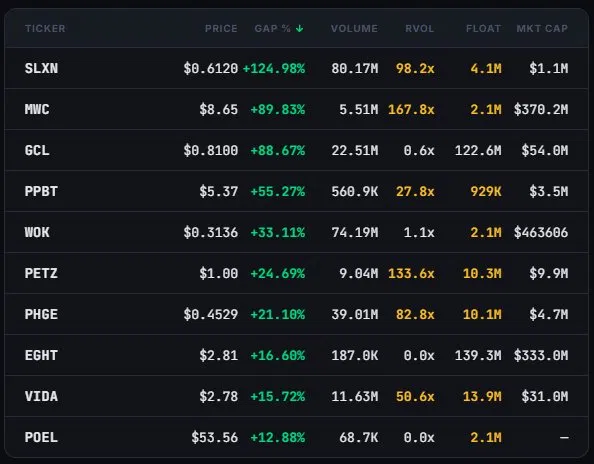This screenshot has height=464, width=594.
Task: Click the $8.65 price for MWC
Action: click(x=219, y=109)
